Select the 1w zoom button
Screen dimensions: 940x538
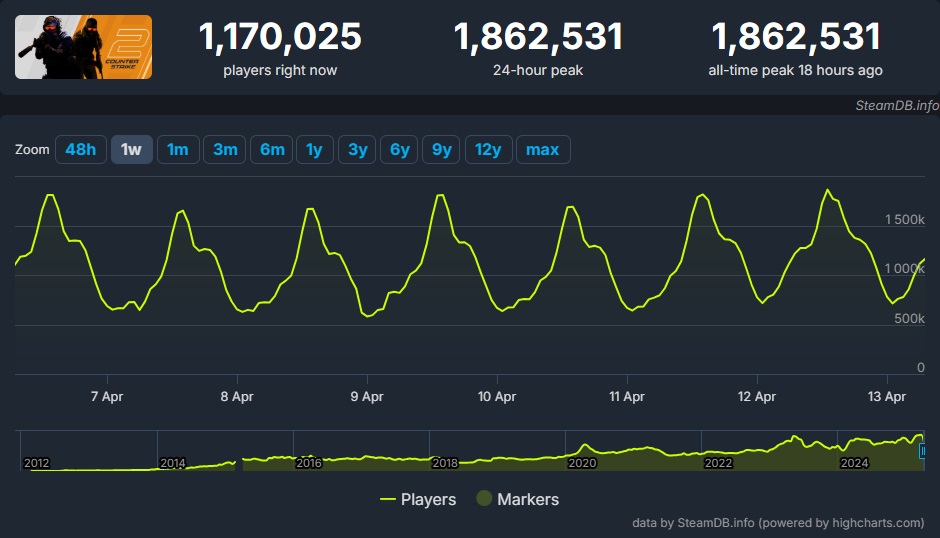click(x=131, y=150)
